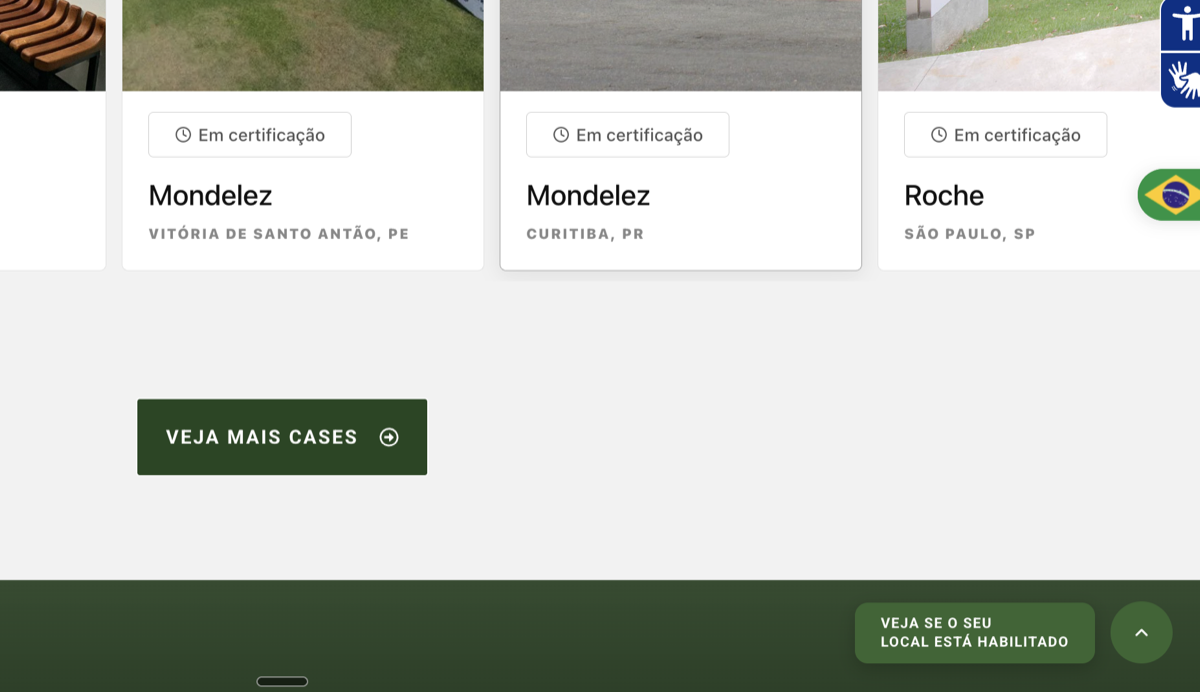This screenshot has width=1200, height=692.
Task: Click the clock icon on Roche card
Action: click(x=939, y=135)
